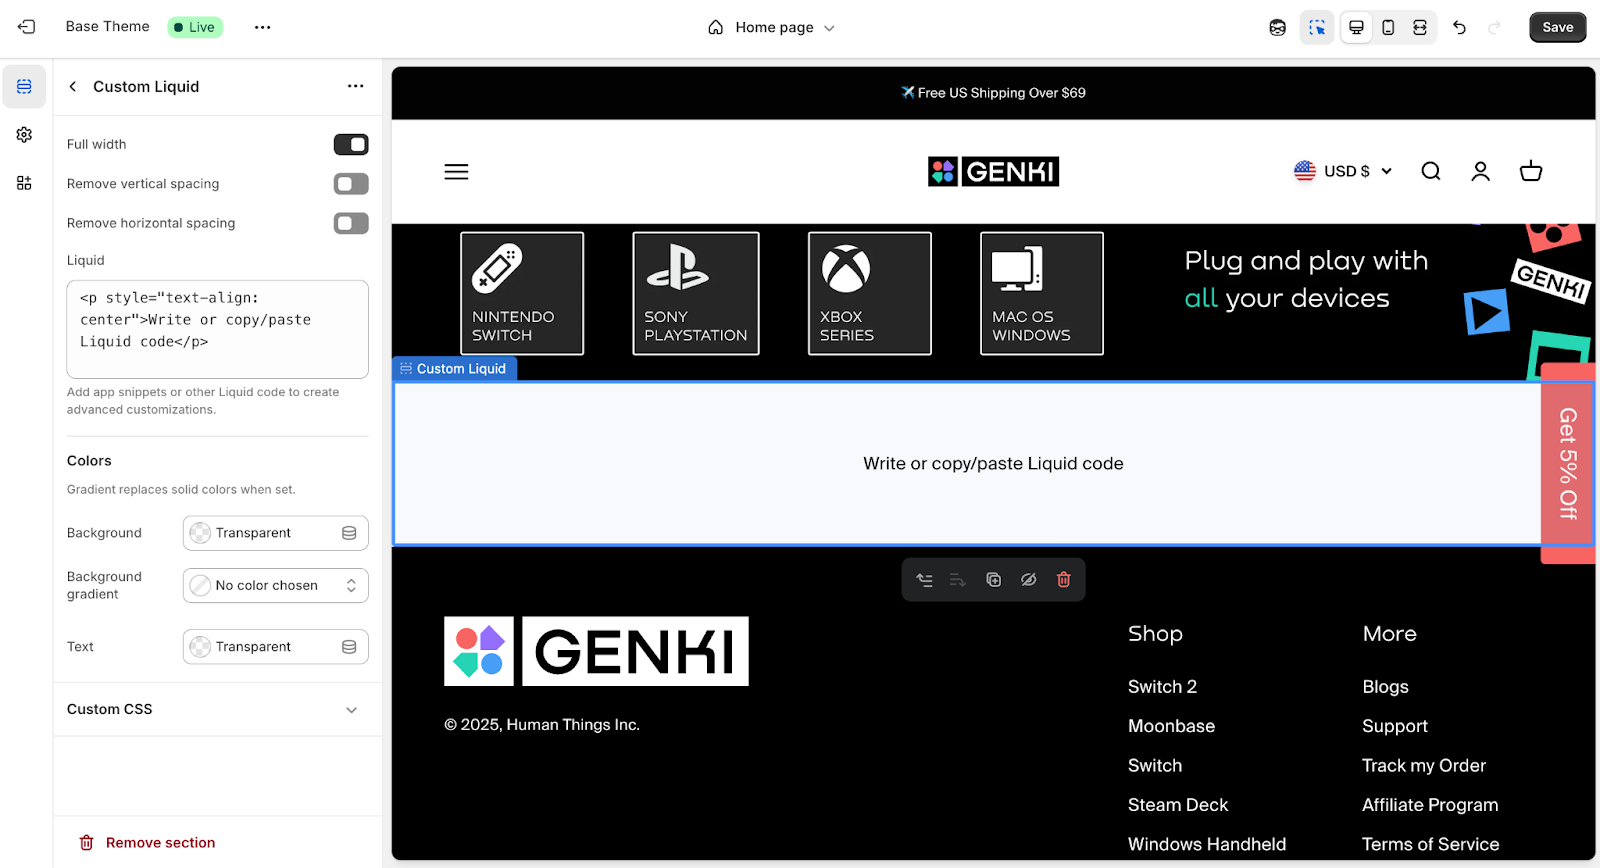
Task: Open Theme settings gear icon
Action: point(24,135)
